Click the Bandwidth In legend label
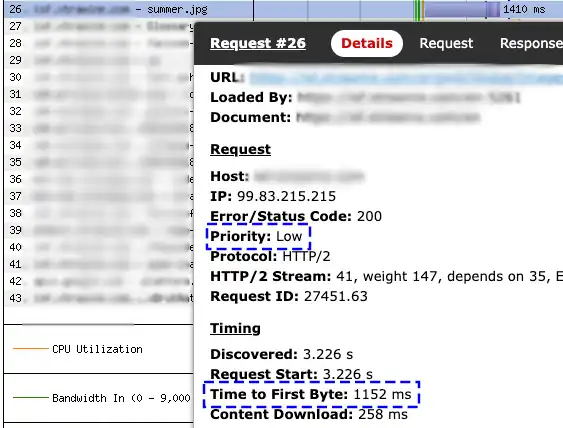Viewport: 563px width, 428px height. pyautogui.click(x=121, y=398)
